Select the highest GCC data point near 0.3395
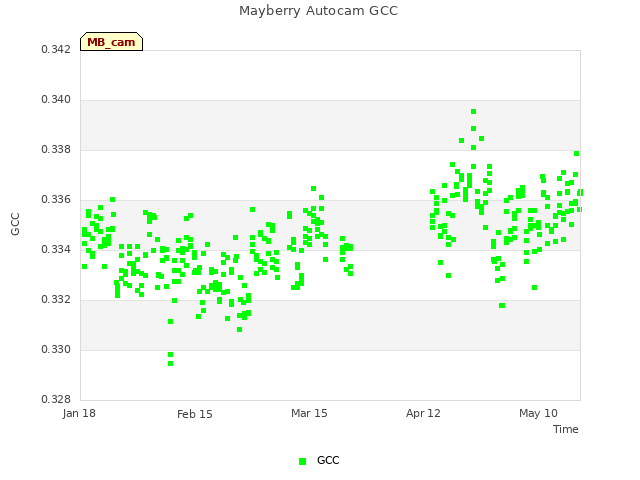Screen dimensions: 640x480 pos(473,111)
